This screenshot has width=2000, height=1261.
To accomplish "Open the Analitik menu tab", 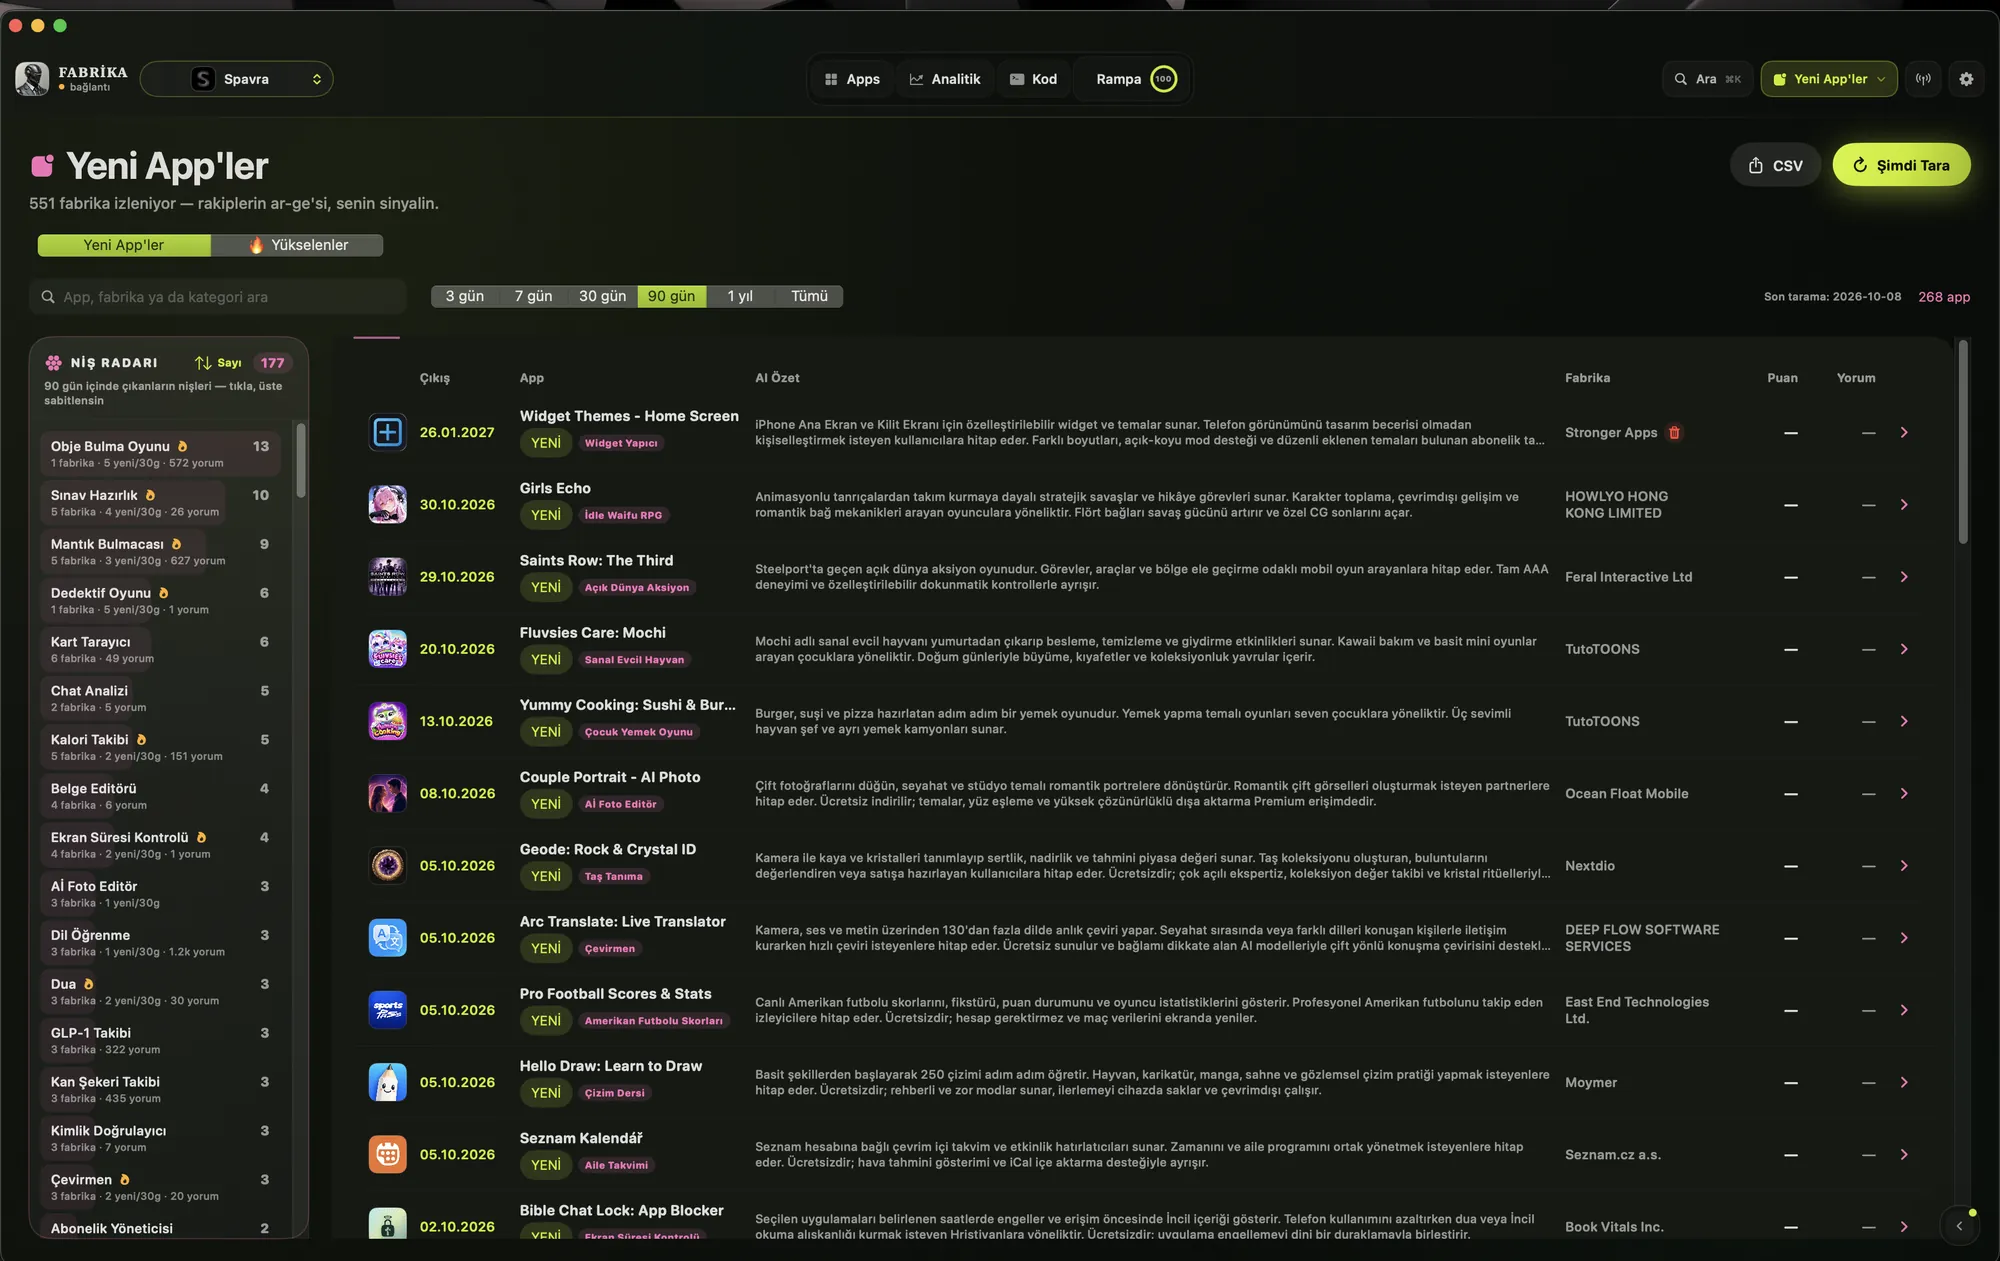I will 945,79.
